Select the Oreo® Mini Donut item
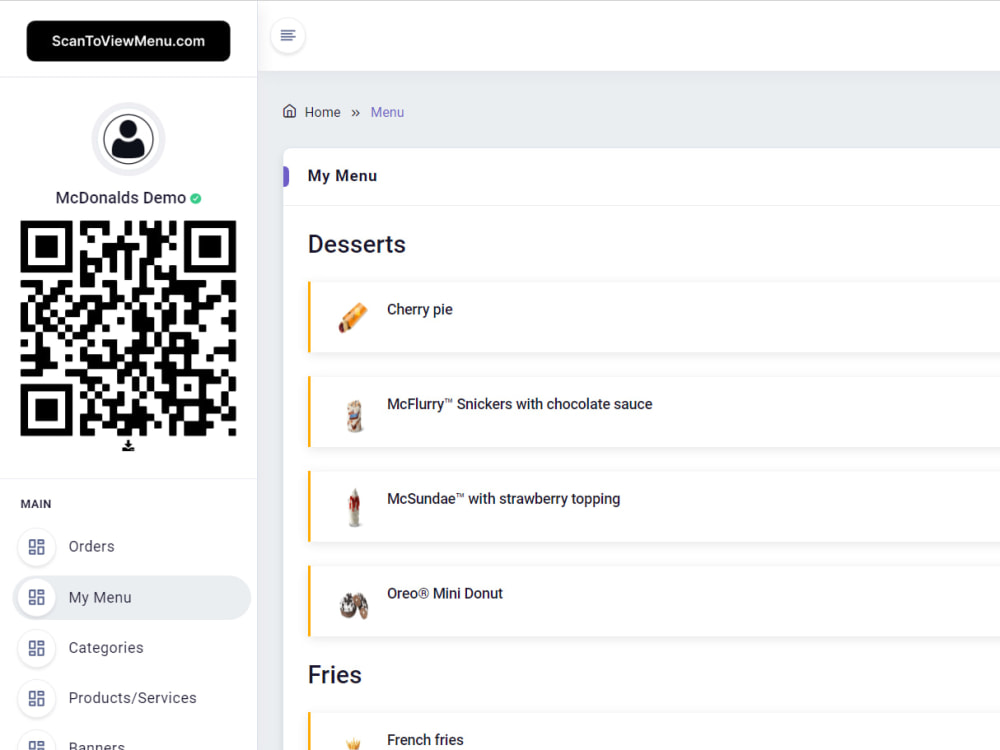This screenshot has width=1000, height=750. click(x=654, y=601)
